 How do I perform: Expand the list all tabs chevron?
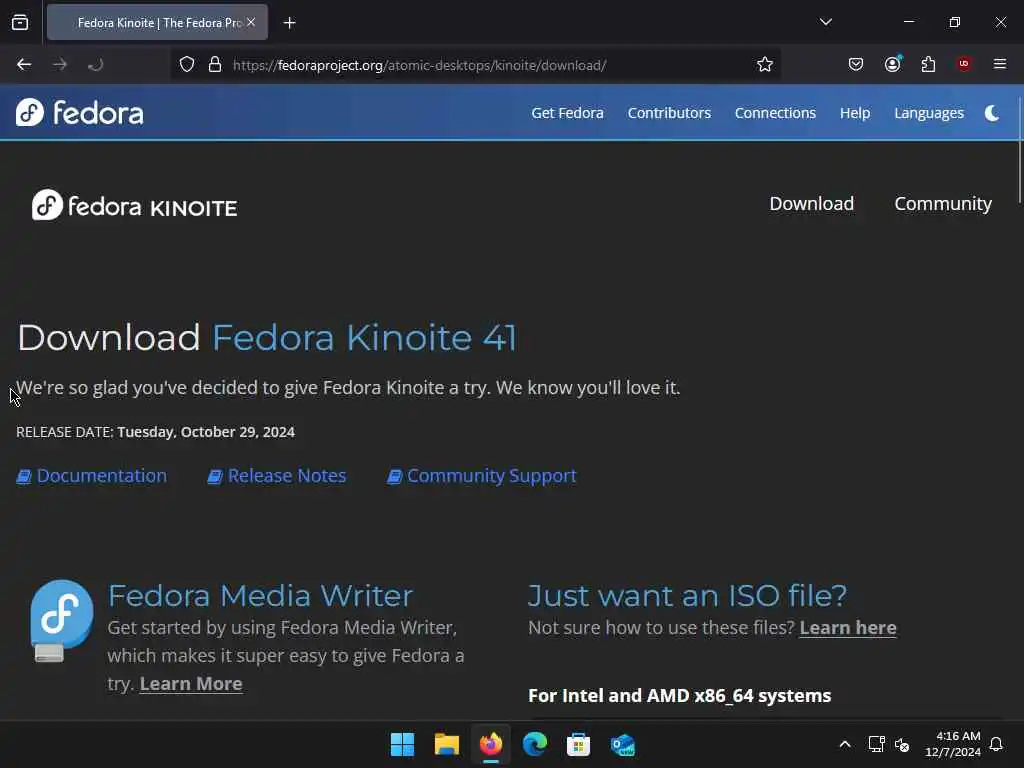tap(825, 22)
